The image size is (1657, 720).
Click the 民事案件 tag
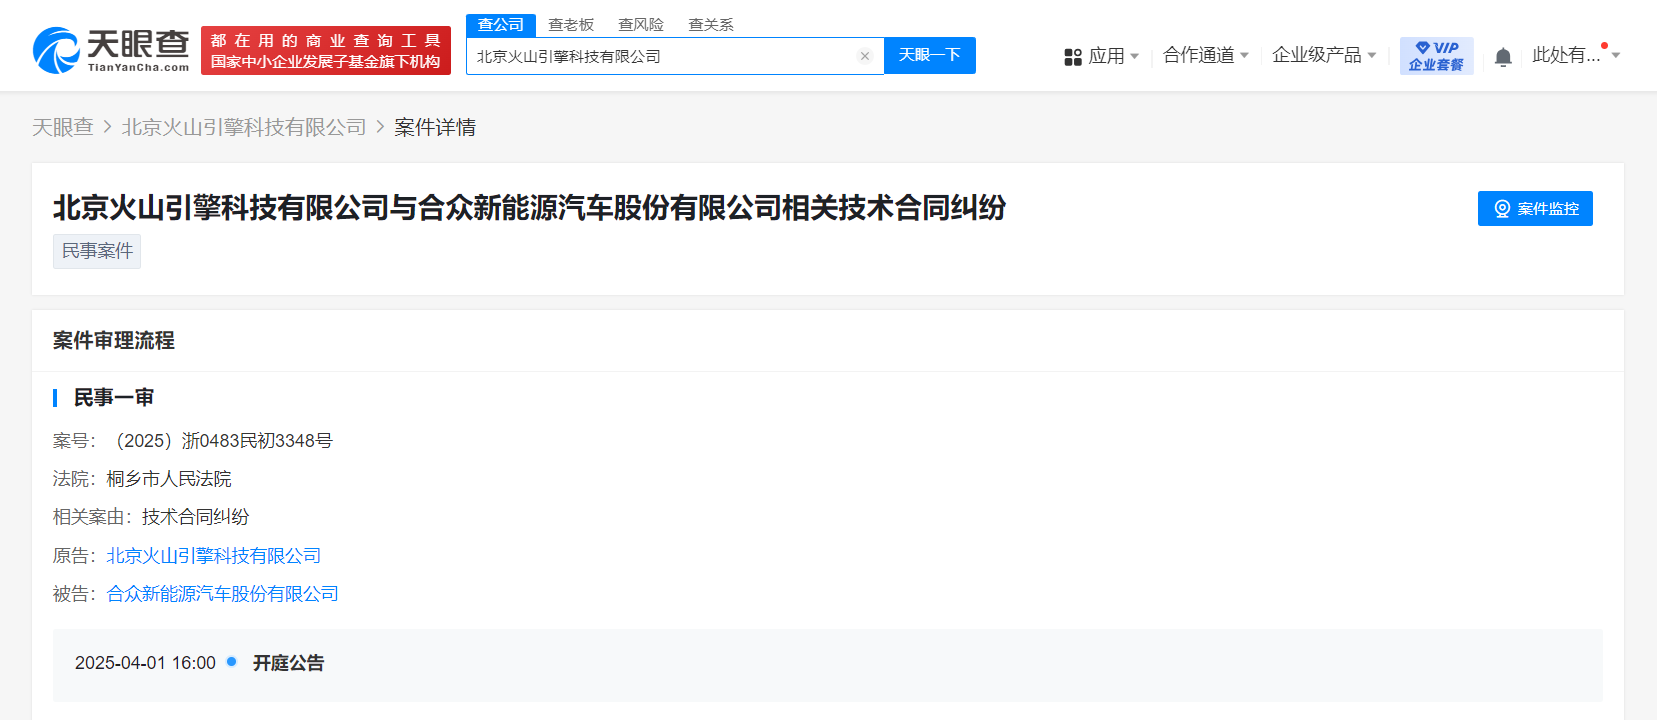pos(97,251)
